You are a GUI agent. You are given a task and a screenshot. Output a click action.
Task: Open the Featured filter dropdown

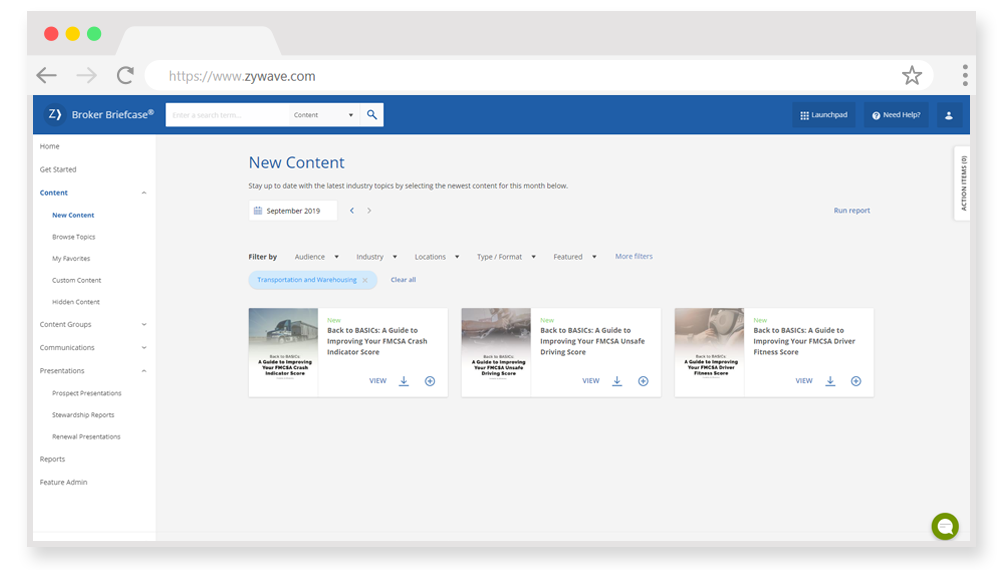click(x=575, y=257)
